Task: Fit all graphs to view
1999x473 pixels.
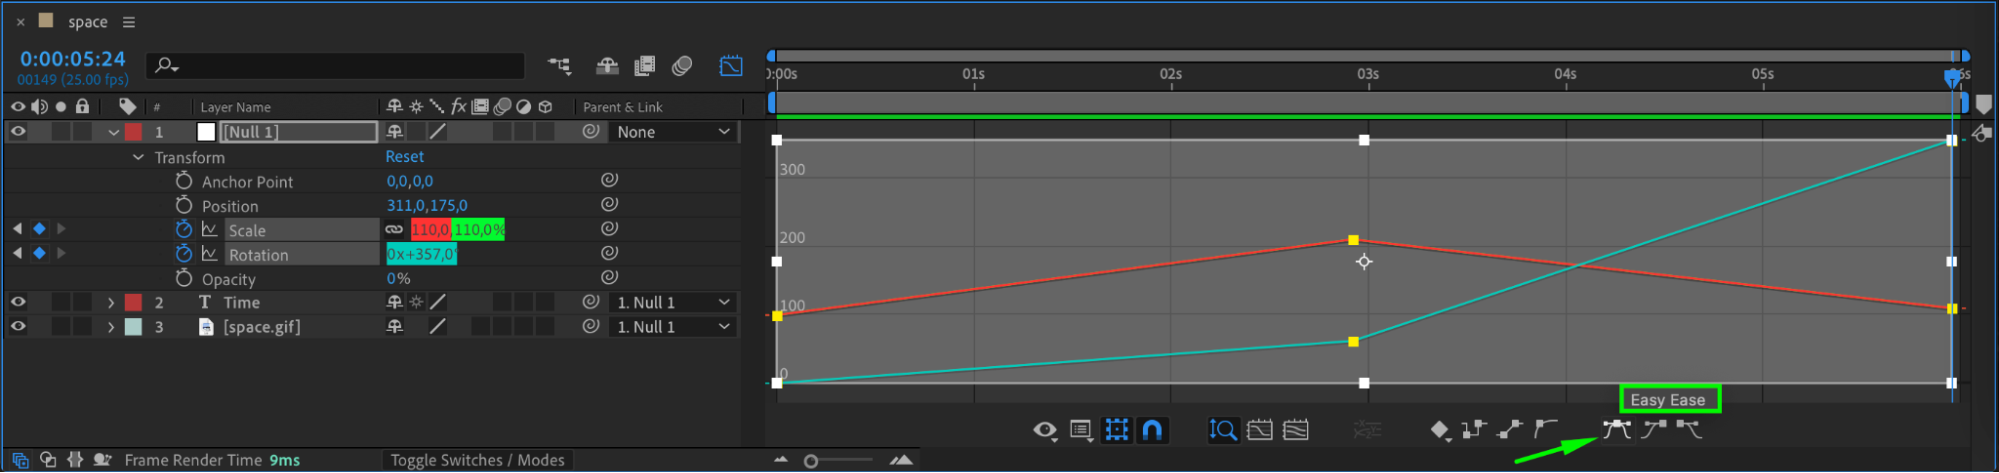Action: pyautogui.click(x=1295, y=430)
